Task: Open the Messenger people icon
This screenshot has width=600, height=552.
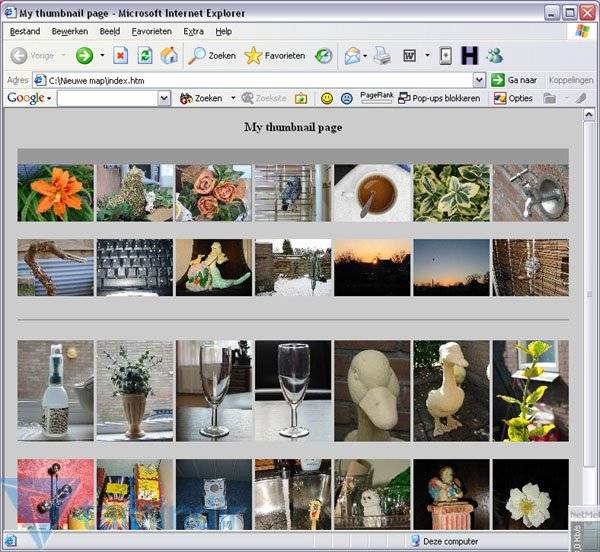Action: 494,56
